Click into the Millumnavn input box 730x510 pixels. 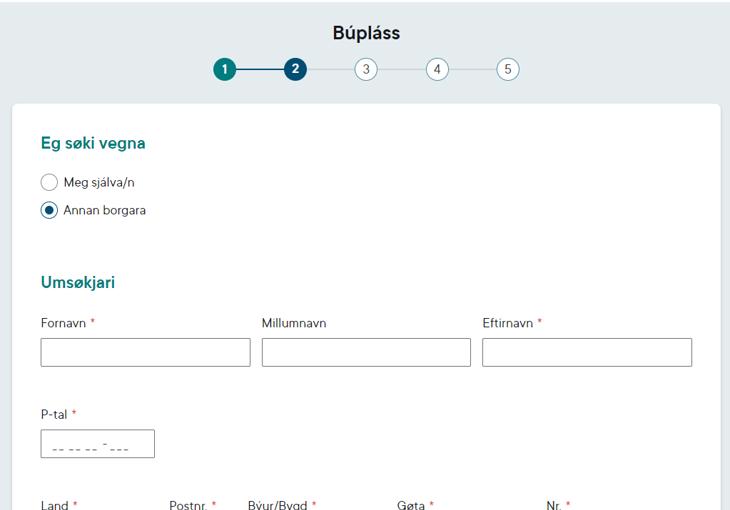(366, 352)
